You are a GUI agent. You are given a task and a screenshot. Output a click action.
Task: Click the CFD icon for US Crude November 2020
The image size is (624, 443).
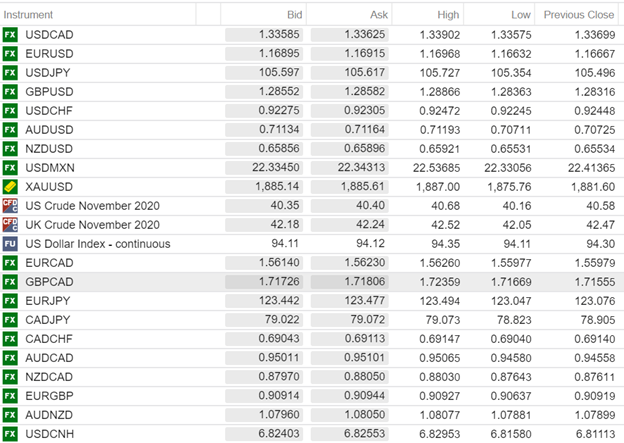tap(11, 205)
